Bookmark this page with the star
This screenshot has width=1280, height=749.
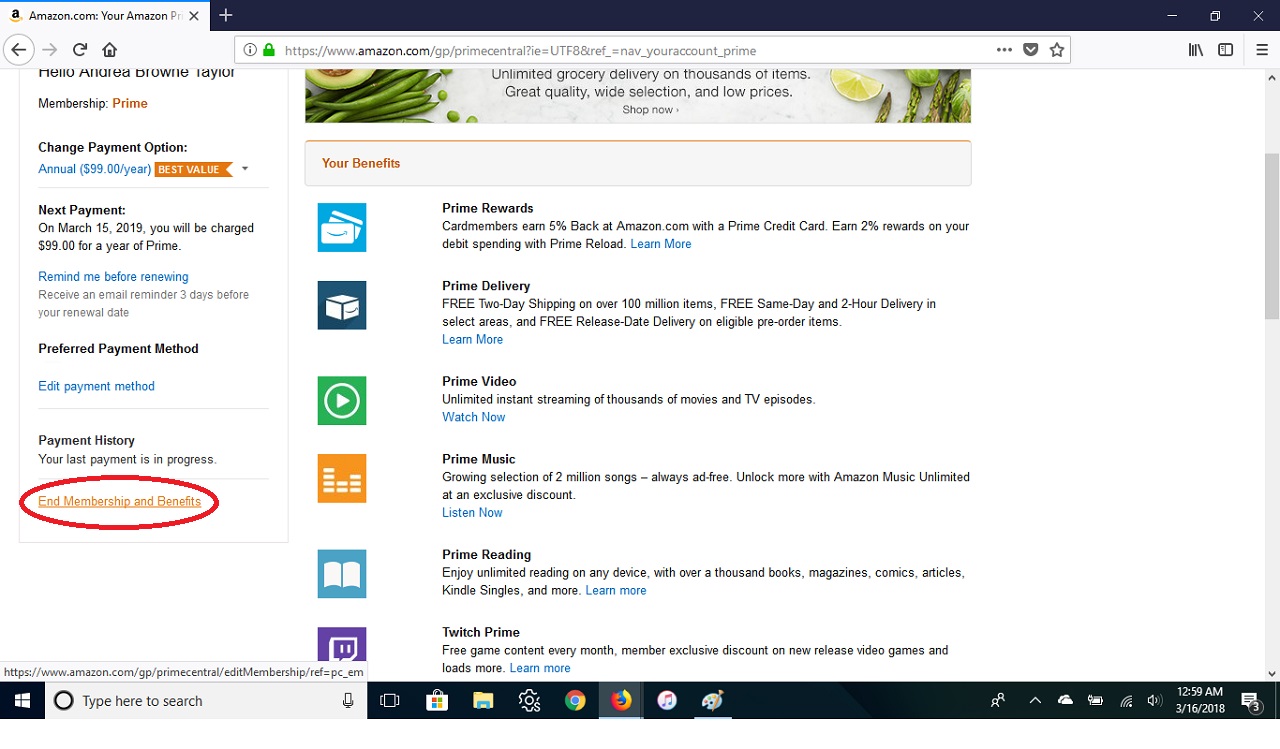click(1057, 50)
